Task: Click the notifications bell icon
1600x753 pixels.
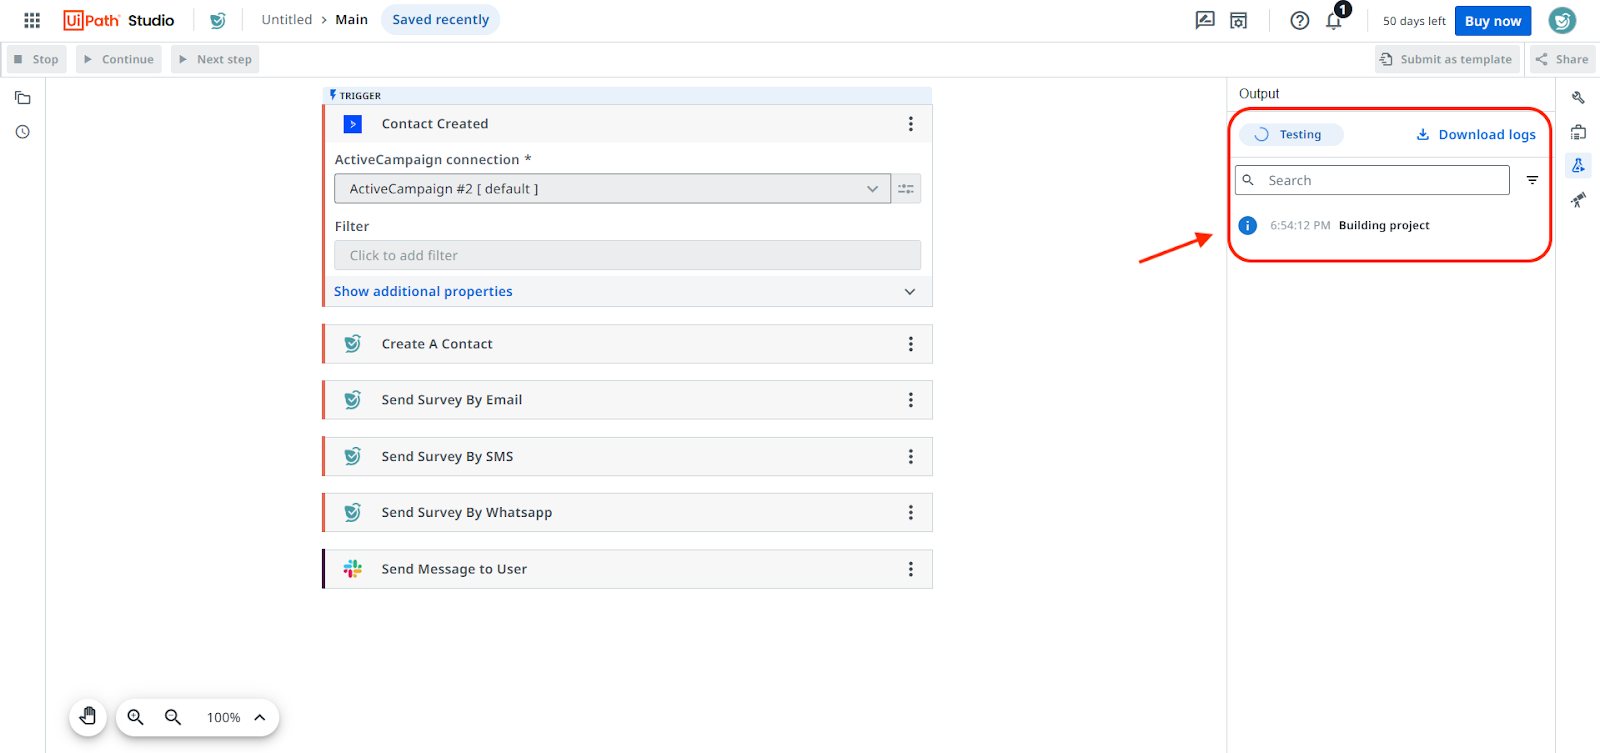Action: tap(1334, 21)
